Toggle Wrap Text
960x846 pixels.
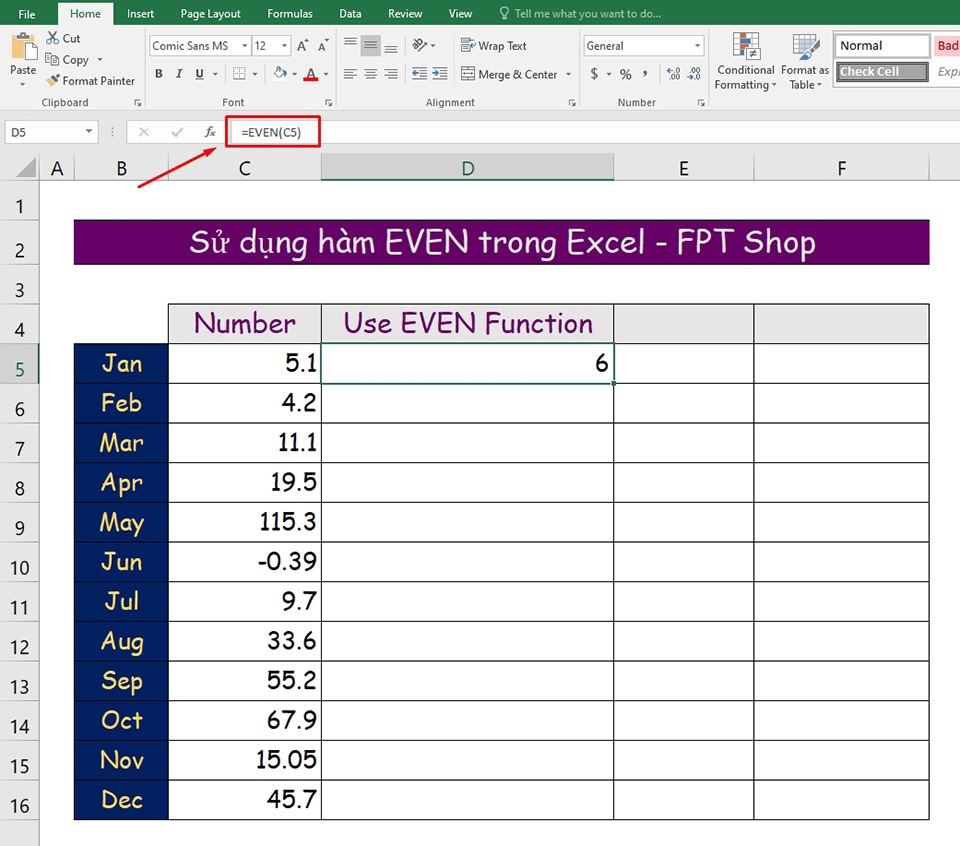[493, 45]
